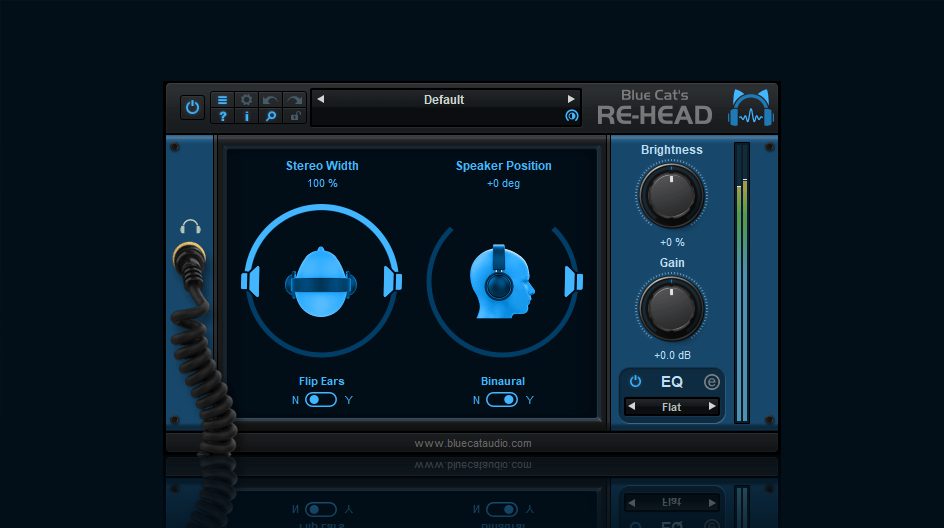Click the undo arrow icon
Image resolution: width=944 pixels, height=528 pixels.
coord(270,100)
